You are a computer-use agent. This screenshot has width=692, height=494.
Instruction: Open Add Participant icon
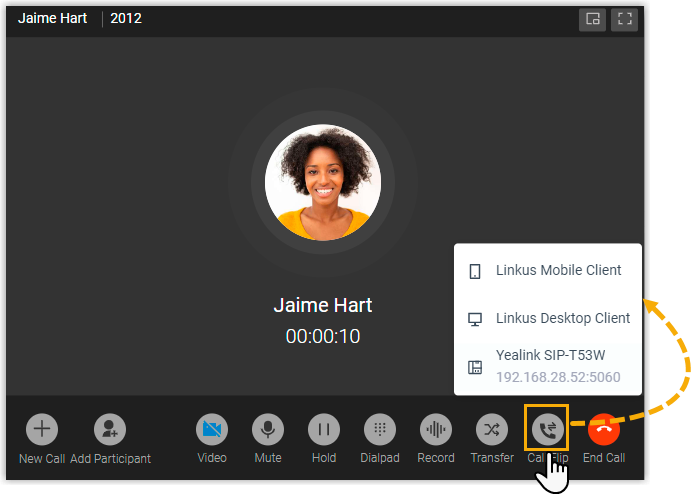click(110, 429)
